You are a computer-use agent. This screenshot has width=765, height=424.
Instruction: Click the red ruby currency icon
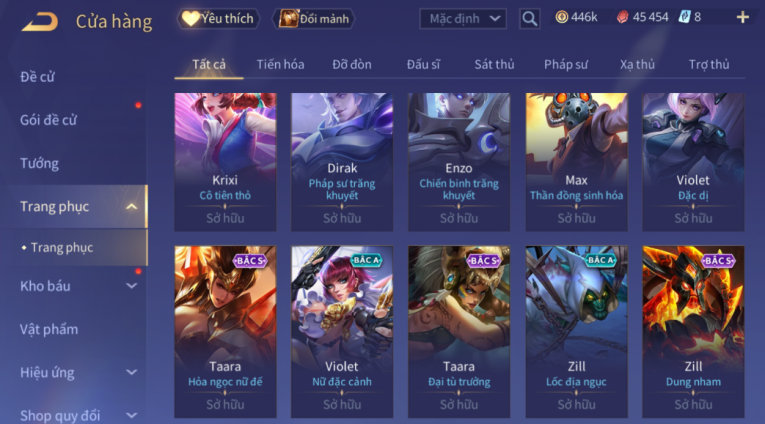[x=623, y=18]
